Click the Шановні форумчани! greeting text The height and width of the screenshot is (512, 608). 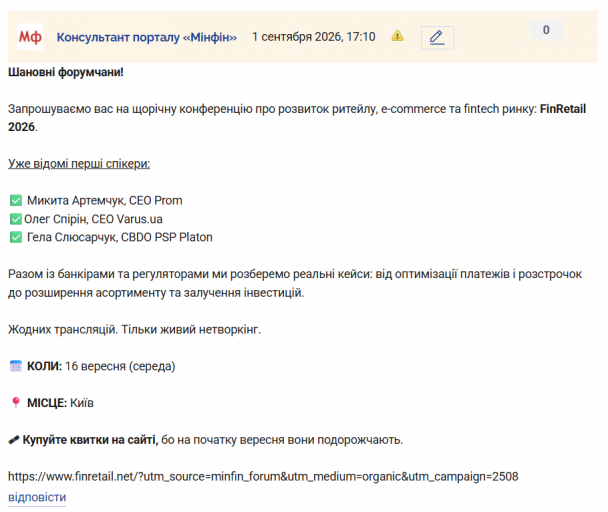[x=66, y=72]
